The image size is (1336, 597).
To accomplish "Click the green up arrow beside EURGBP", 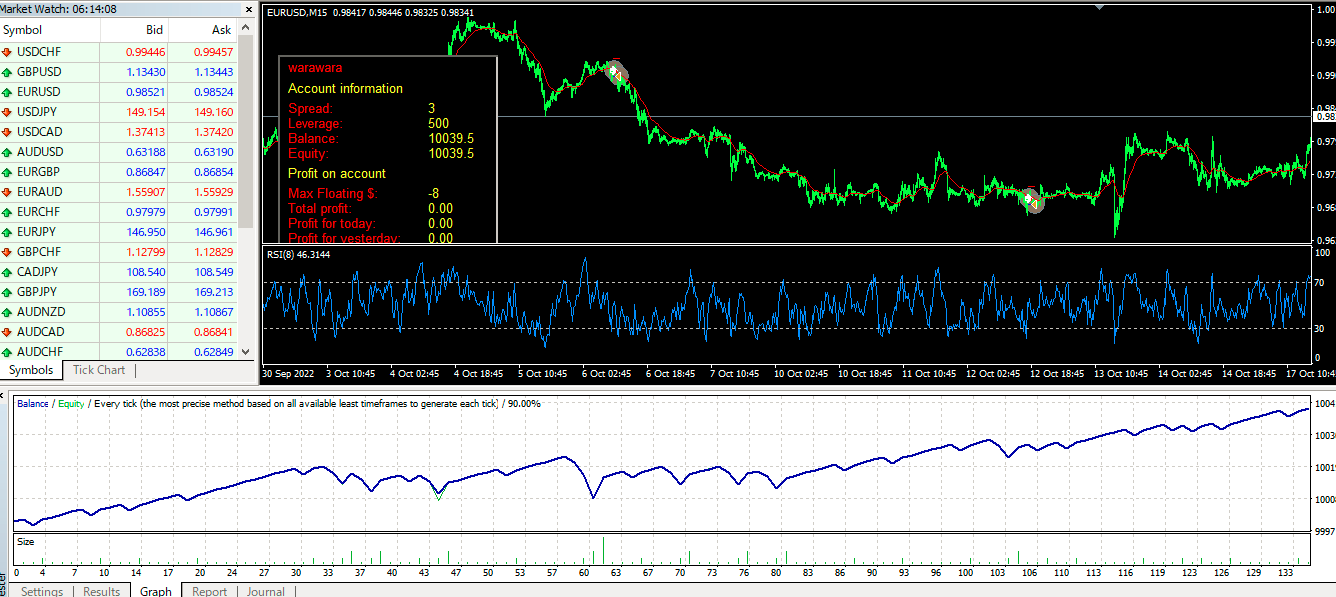I will [7, 172].
